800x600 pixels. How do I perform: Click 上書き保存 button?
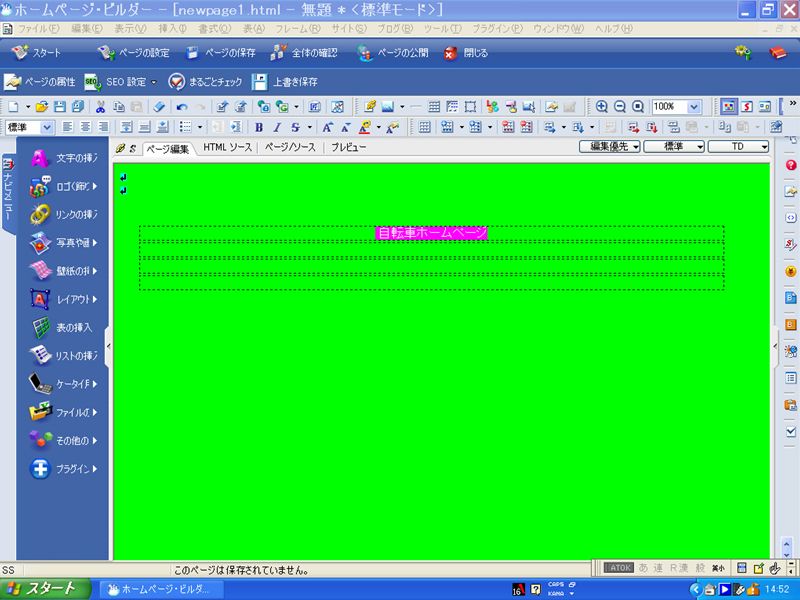coord(285,82)
